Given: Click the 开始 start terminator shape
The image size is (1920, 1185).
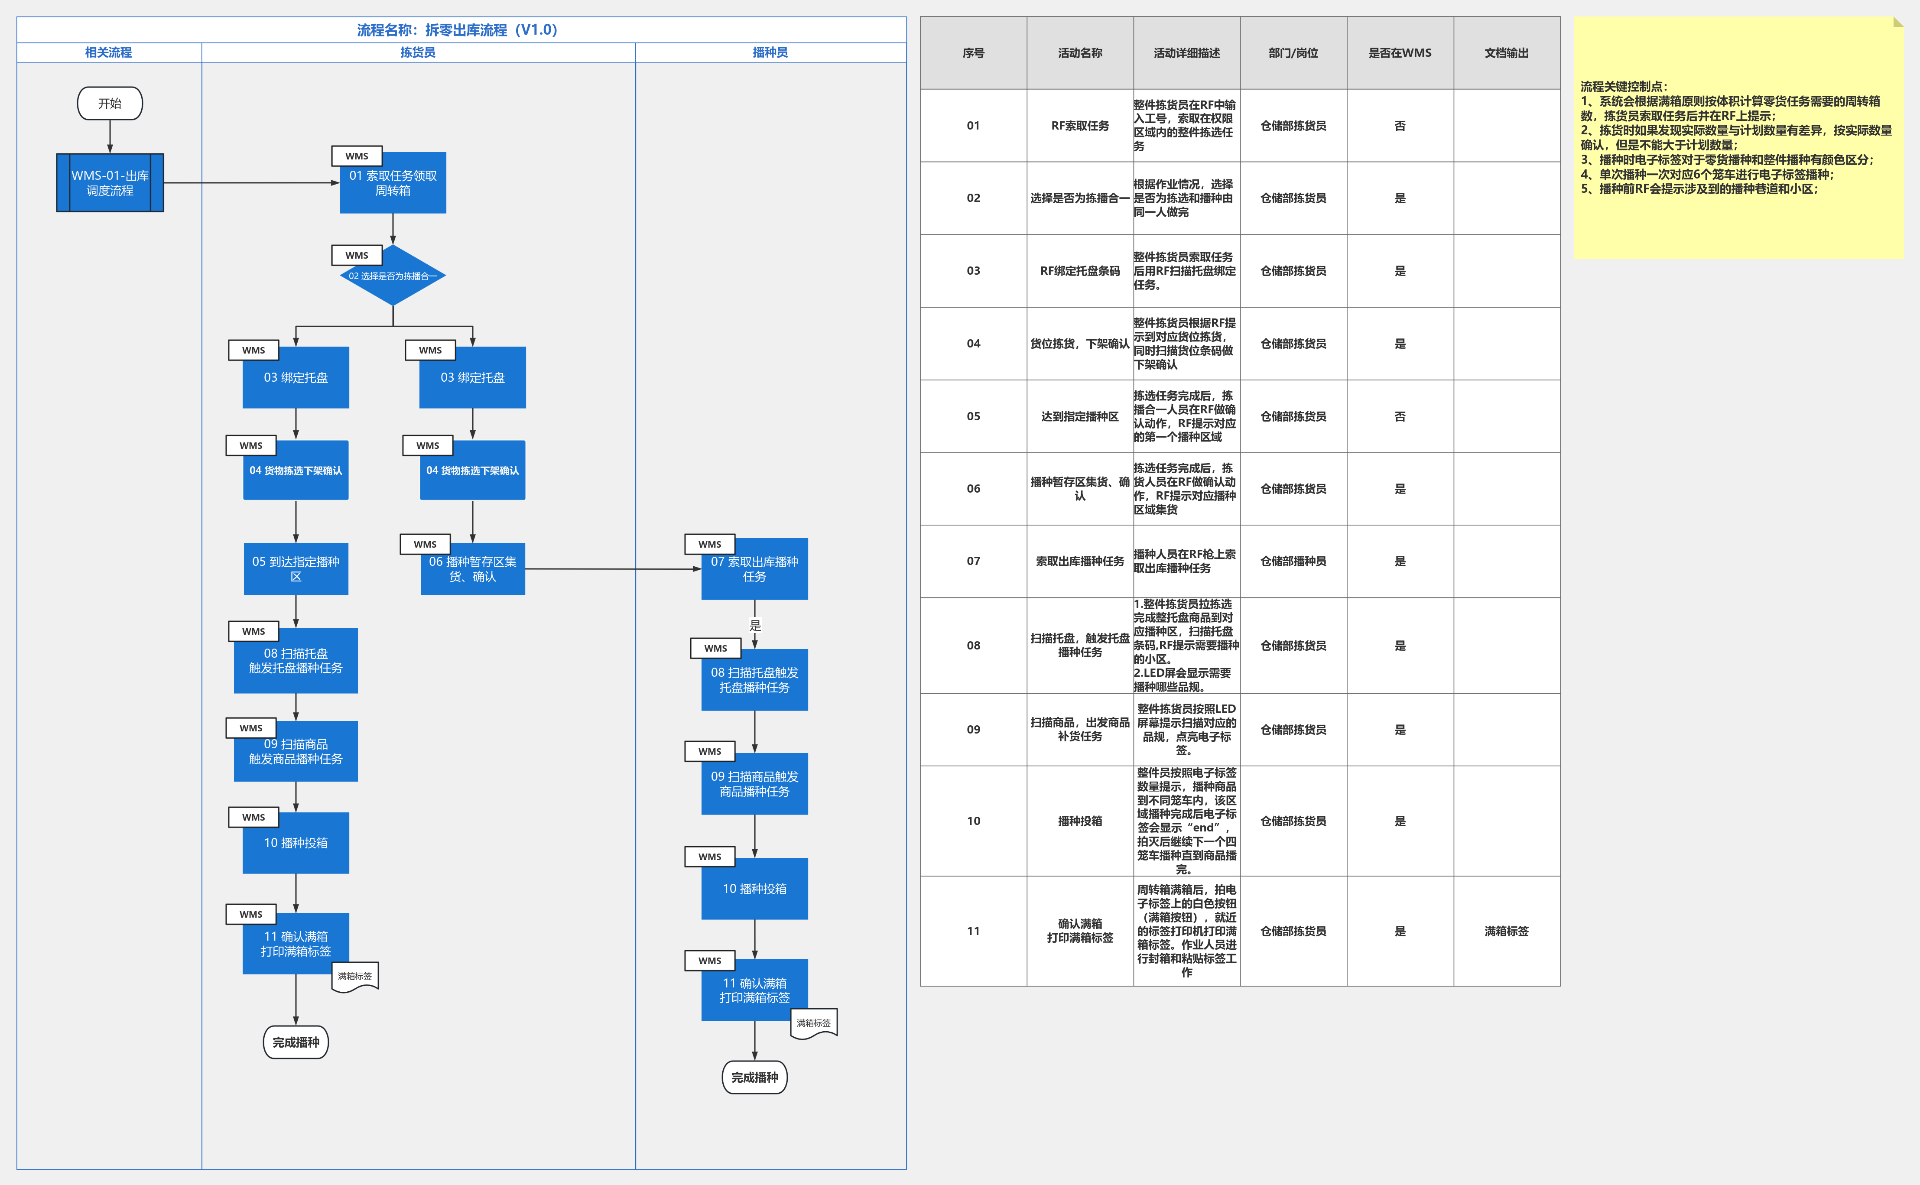Looking at the screenshot, I should 110,104.
